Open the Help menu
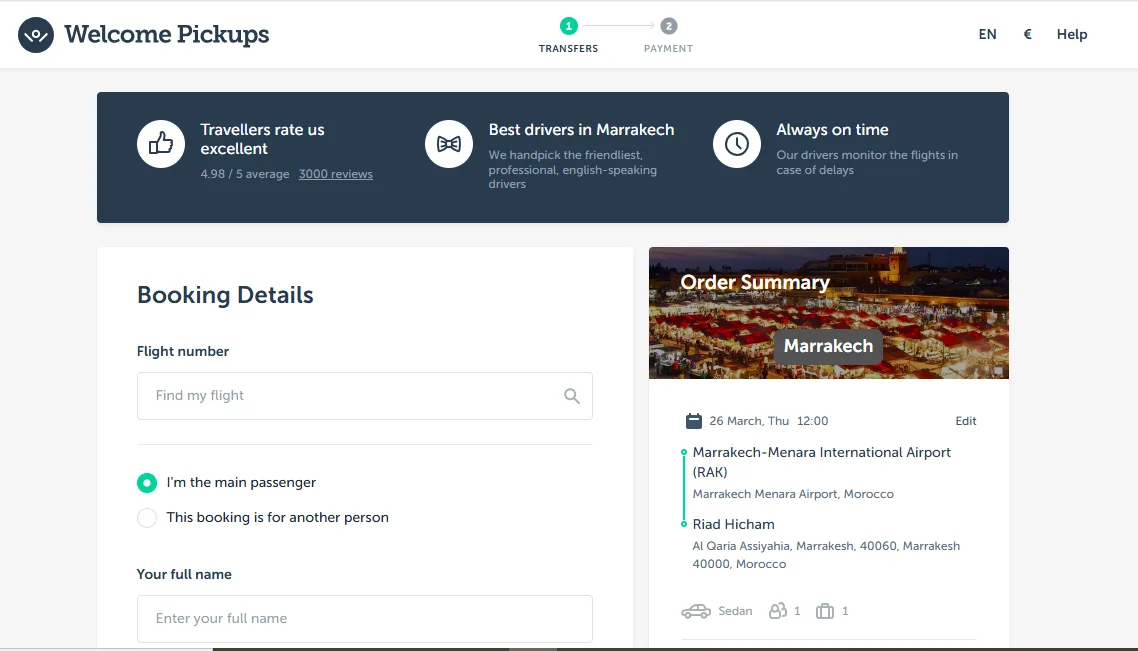 point(1072,34)
